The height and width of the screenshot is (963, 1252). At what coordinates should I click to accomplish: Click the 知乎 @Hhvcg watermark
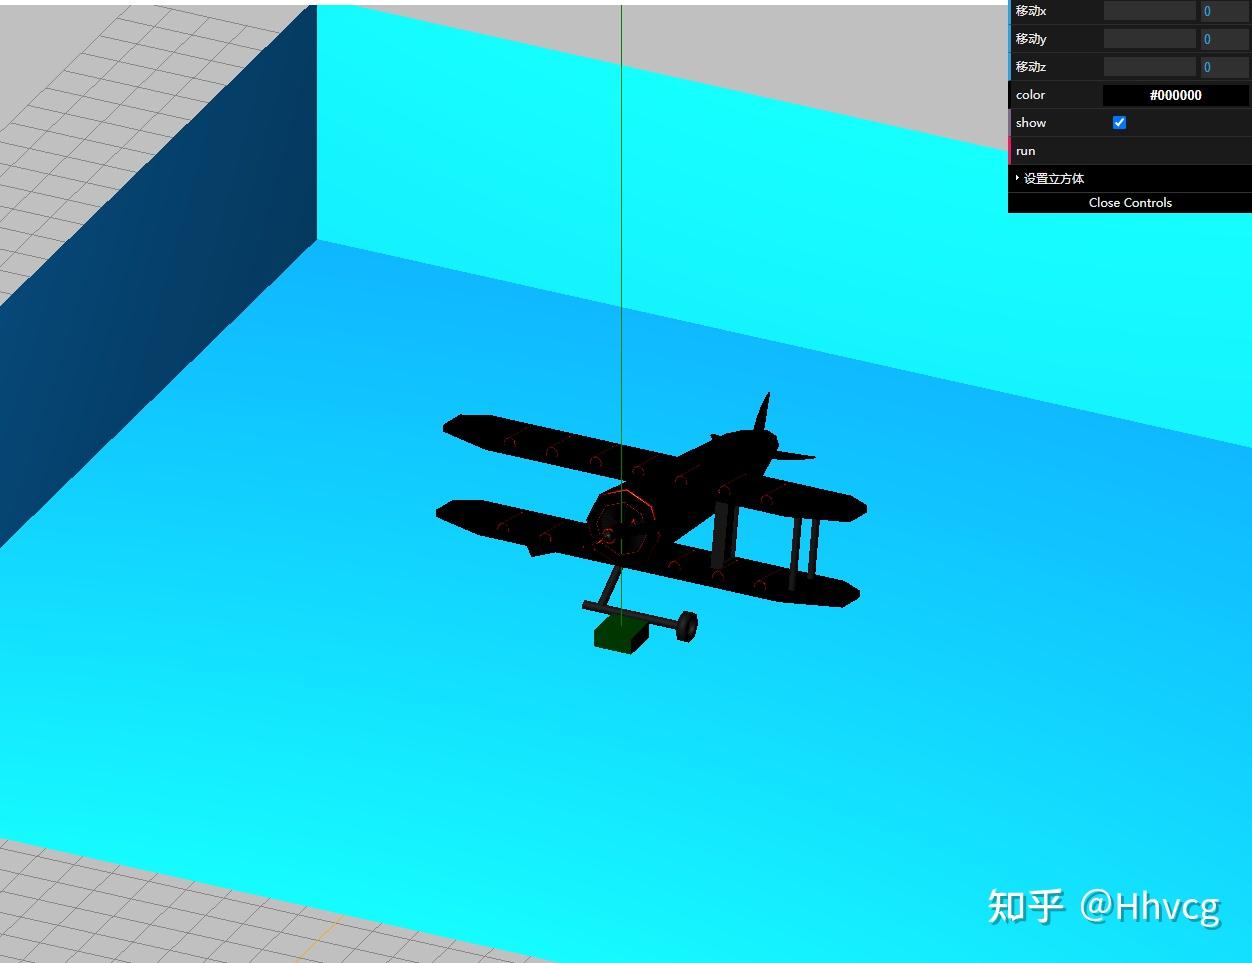pos(1103,906)
